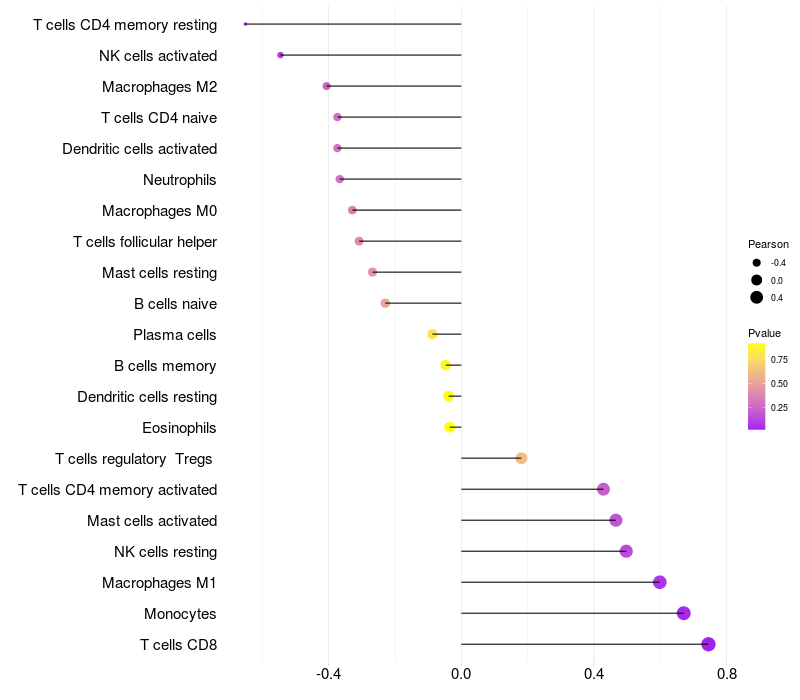The width and height of the screenshot is (800, 700).
Task: Select the NK cells activated data point
Action: pos(280,55)
